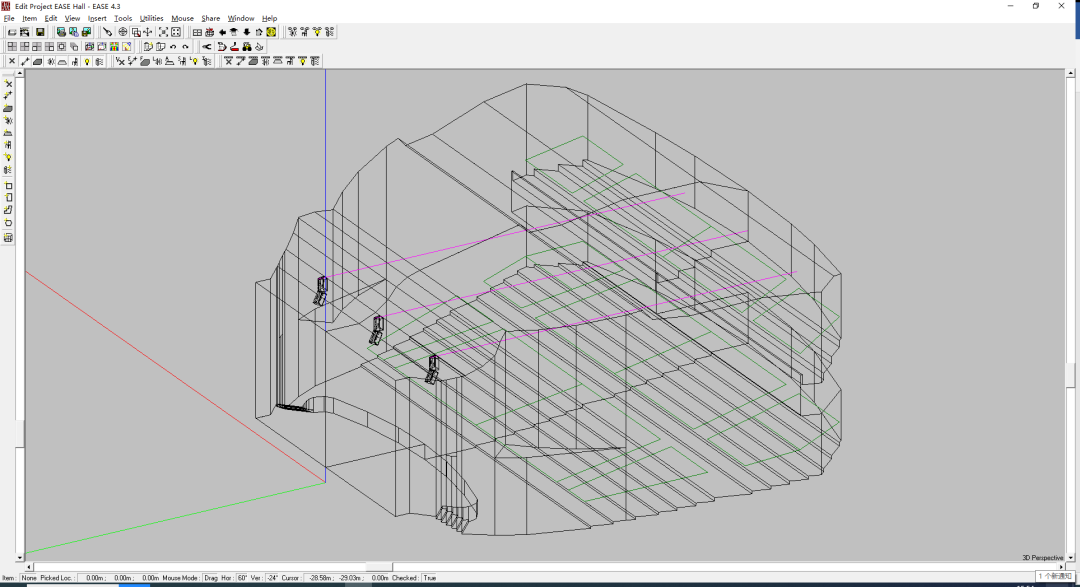Click the Checked 'True' status field
This screenshot has height=587, width=1080.
point(430,578)
